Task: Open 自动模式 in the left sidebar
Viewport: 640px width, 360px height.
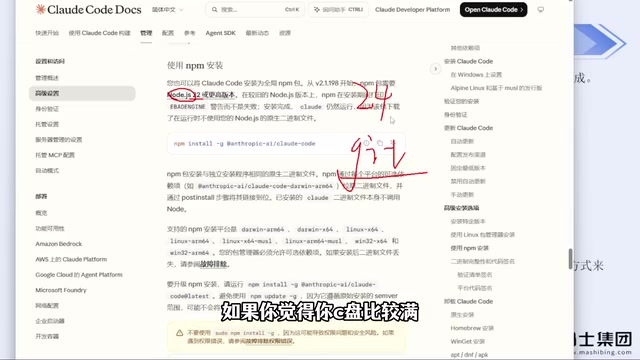Action: point(47,171)
